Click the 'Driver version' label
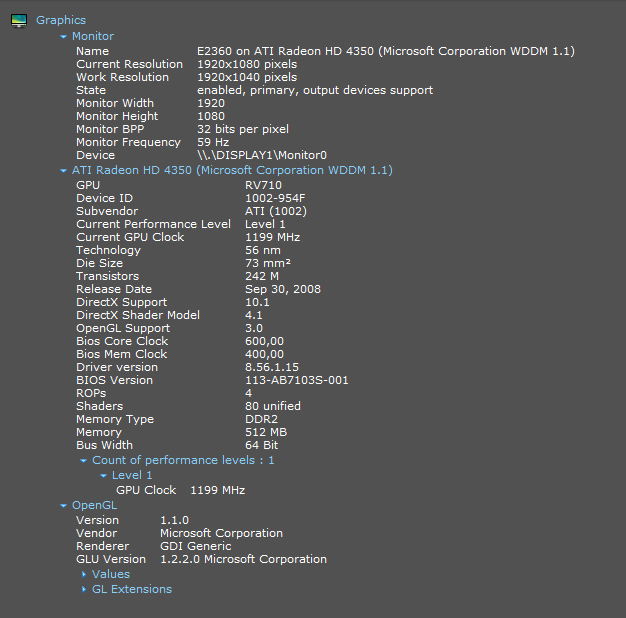Viewport: 626px width, 618px height. click(x=117, y=367)
